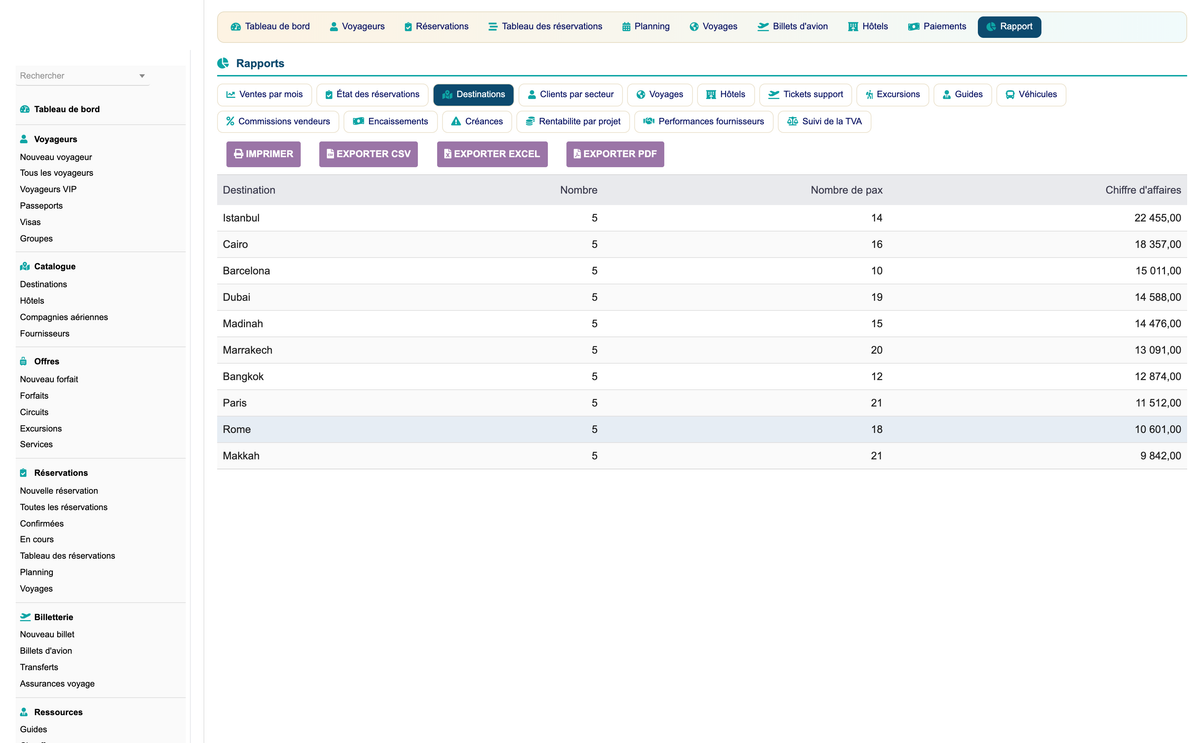Open the search dropdown arrow in sidebar
Screen dimensions: 1200x743
tap(142, 76)
